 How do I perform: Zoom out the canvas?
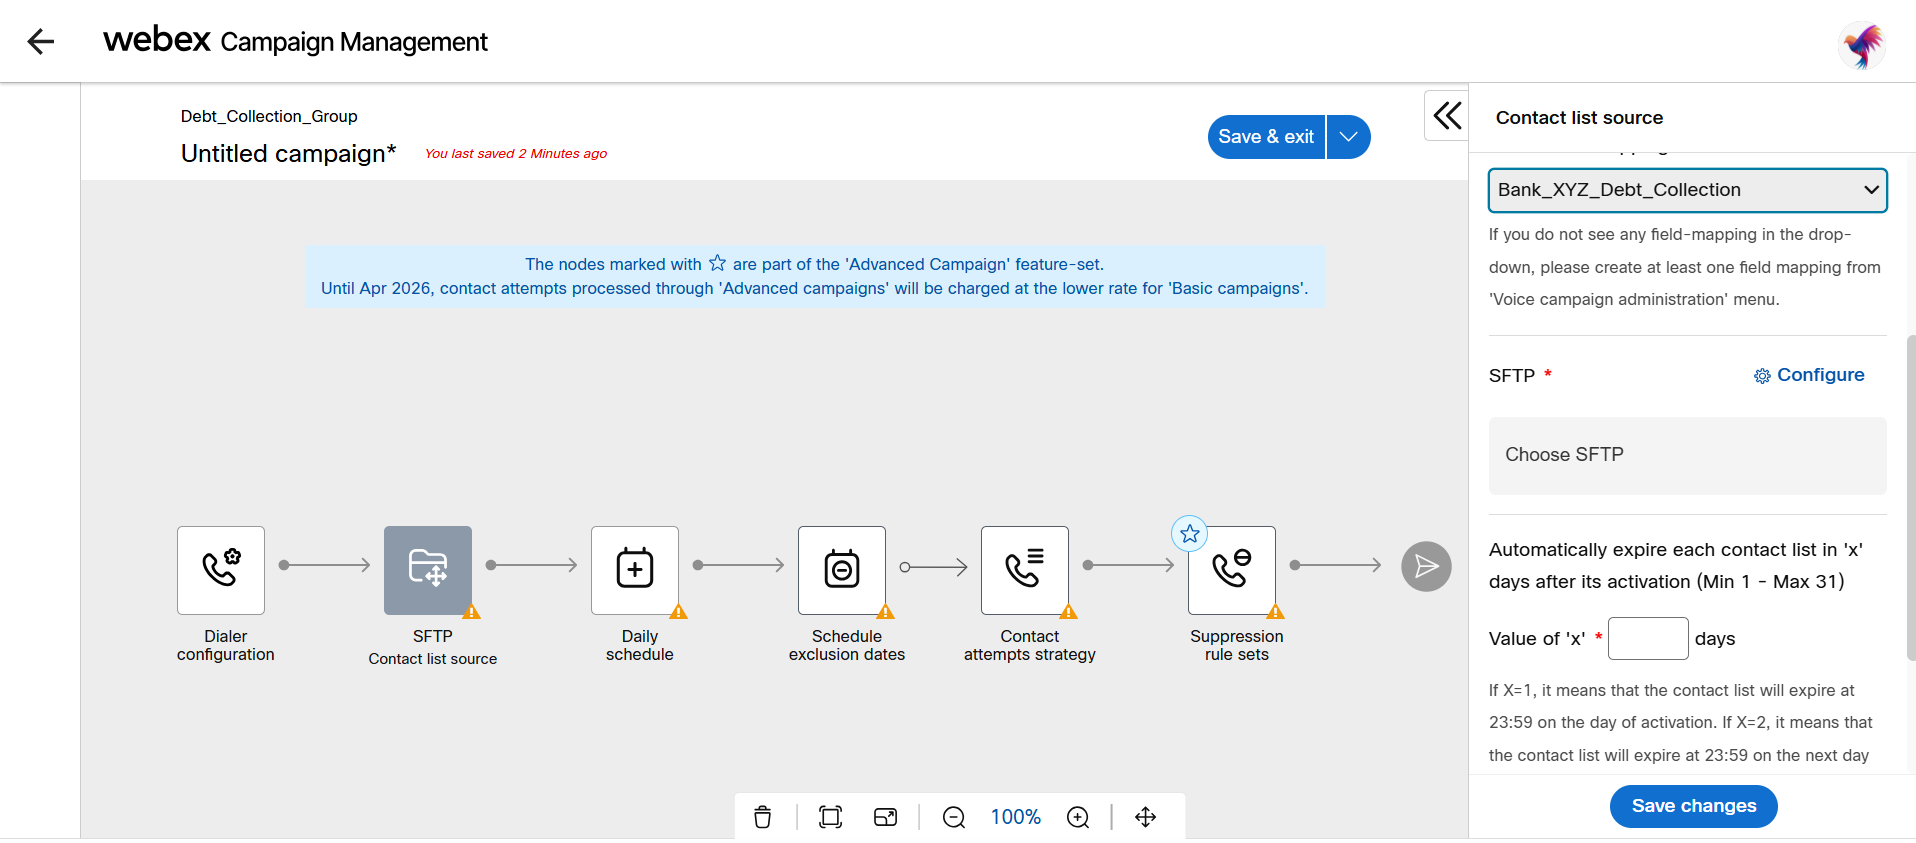pos(954,817)
